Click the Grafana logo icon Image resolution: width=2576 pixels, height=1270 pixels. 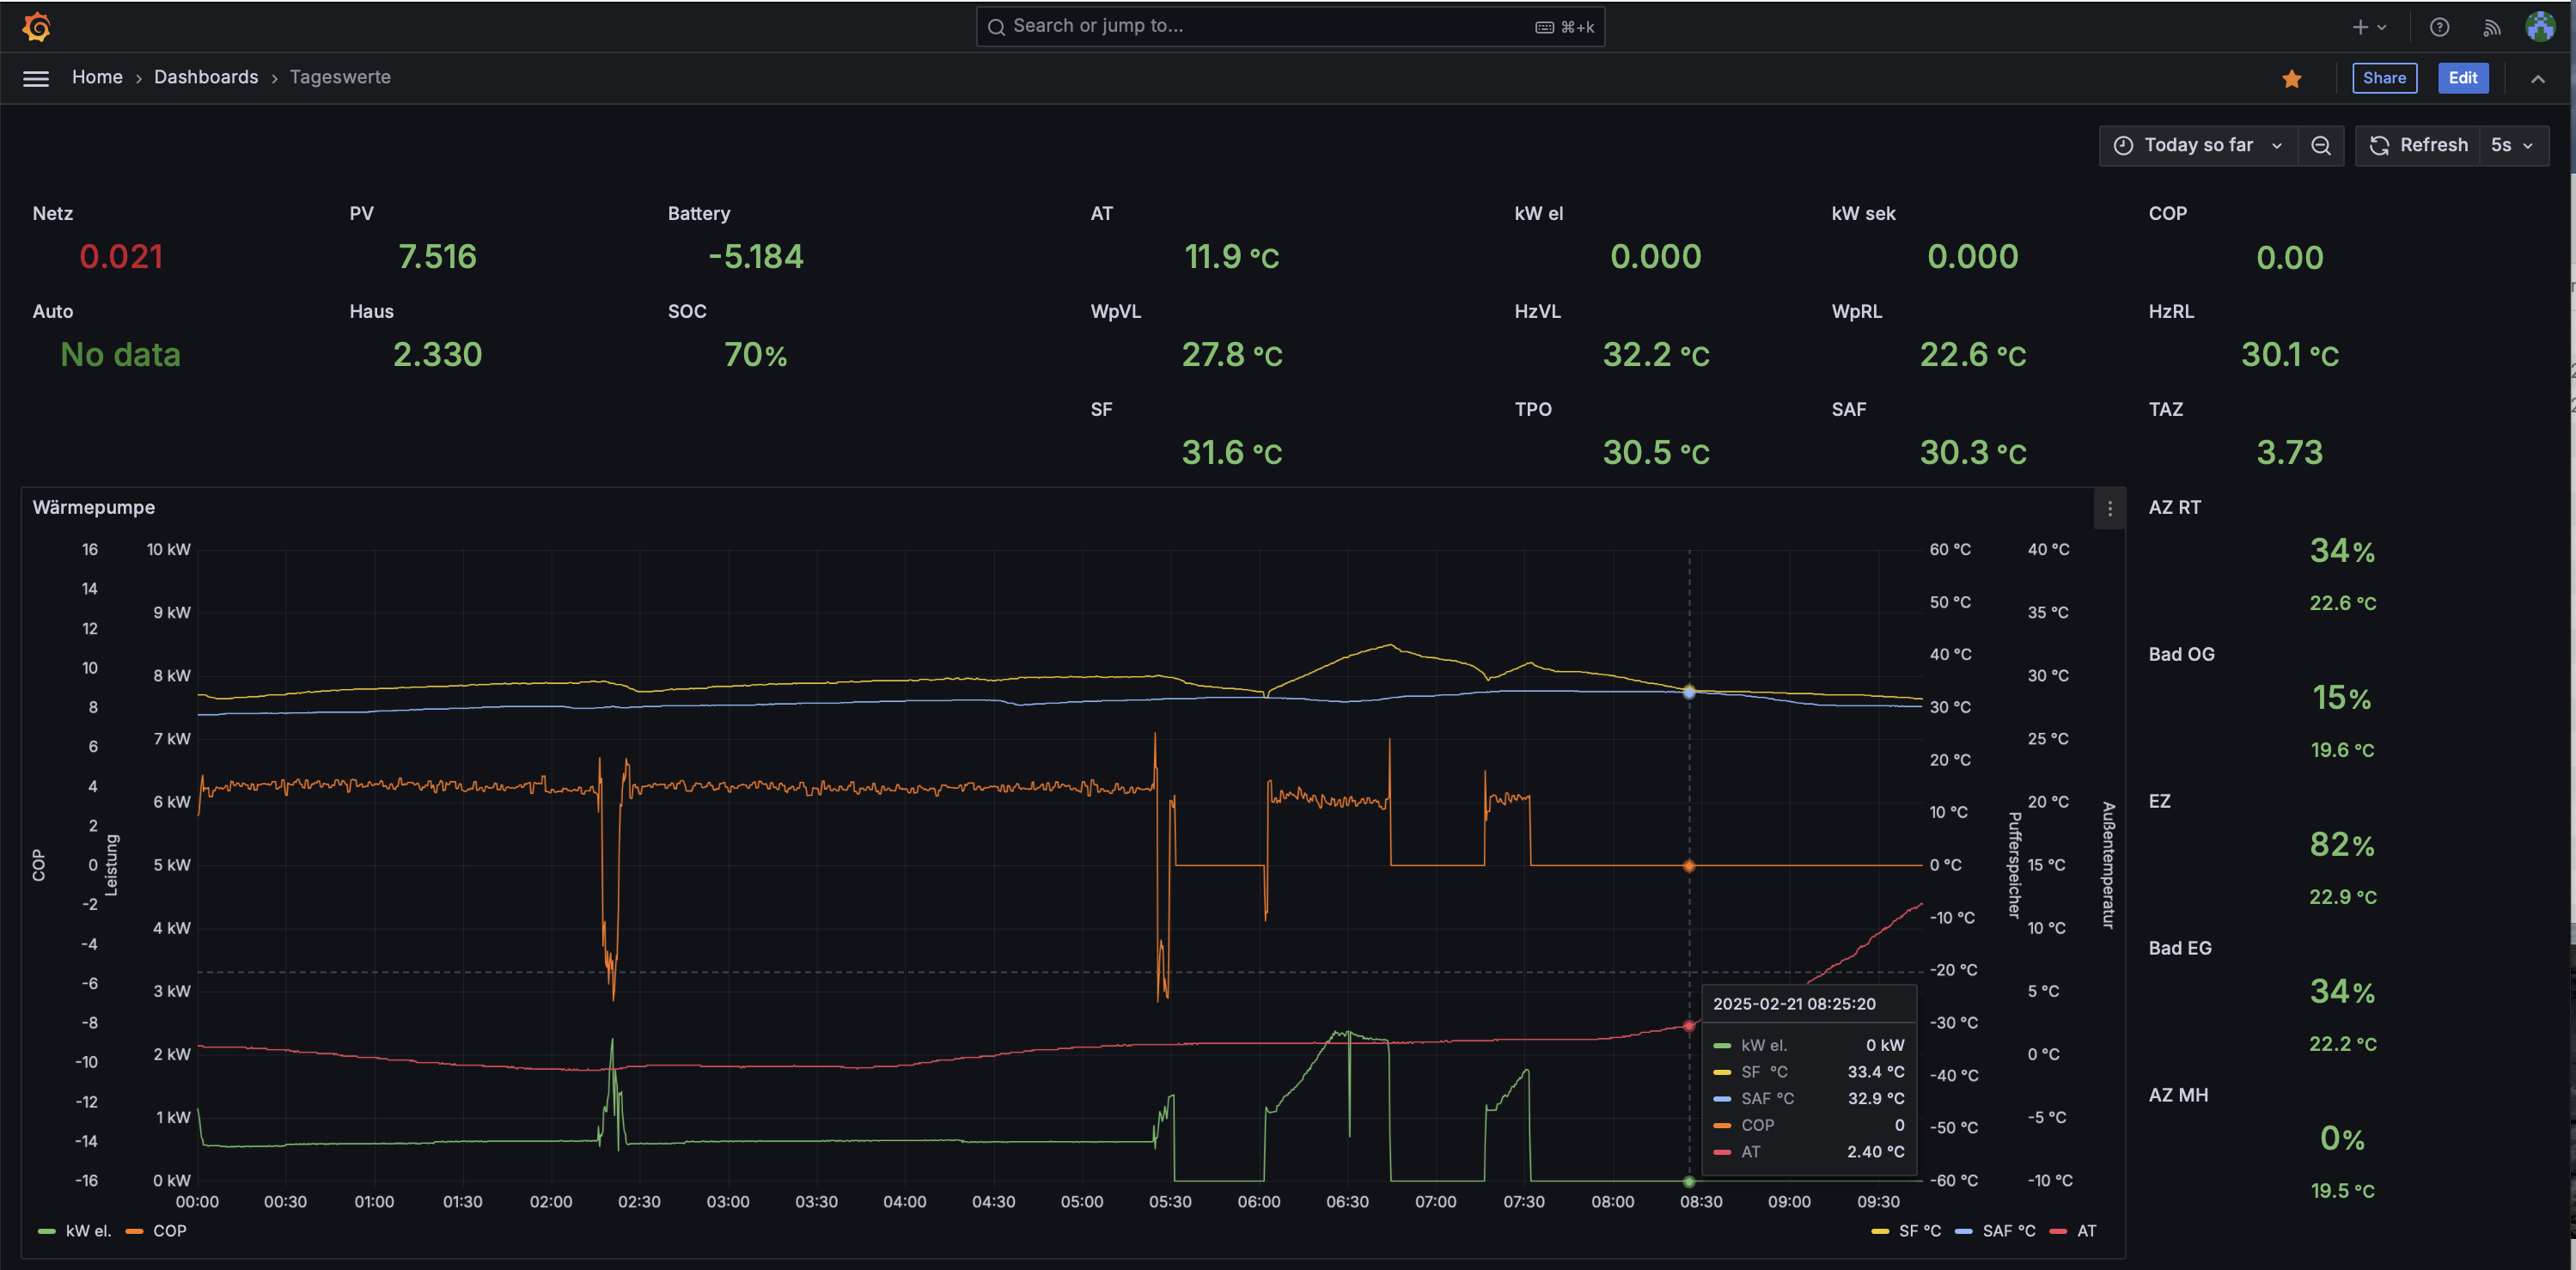point(37,27)
